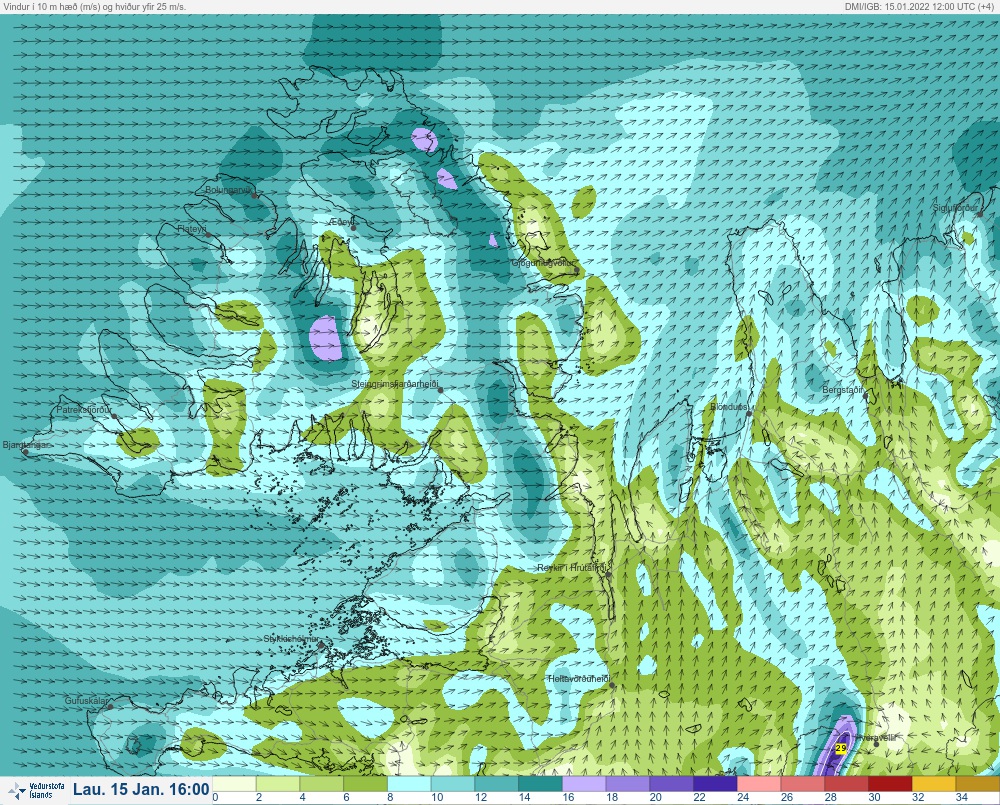The image size is (1000, 805).
Task: Pick the red 28–30 m/s legend swatch
Action: tap(846, 783)
